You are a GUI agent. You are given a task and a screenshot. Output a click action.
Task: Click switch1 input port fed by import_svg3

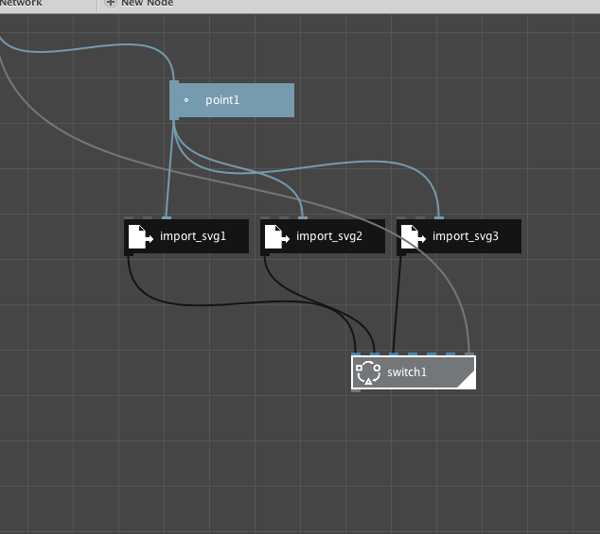[394, 354]
